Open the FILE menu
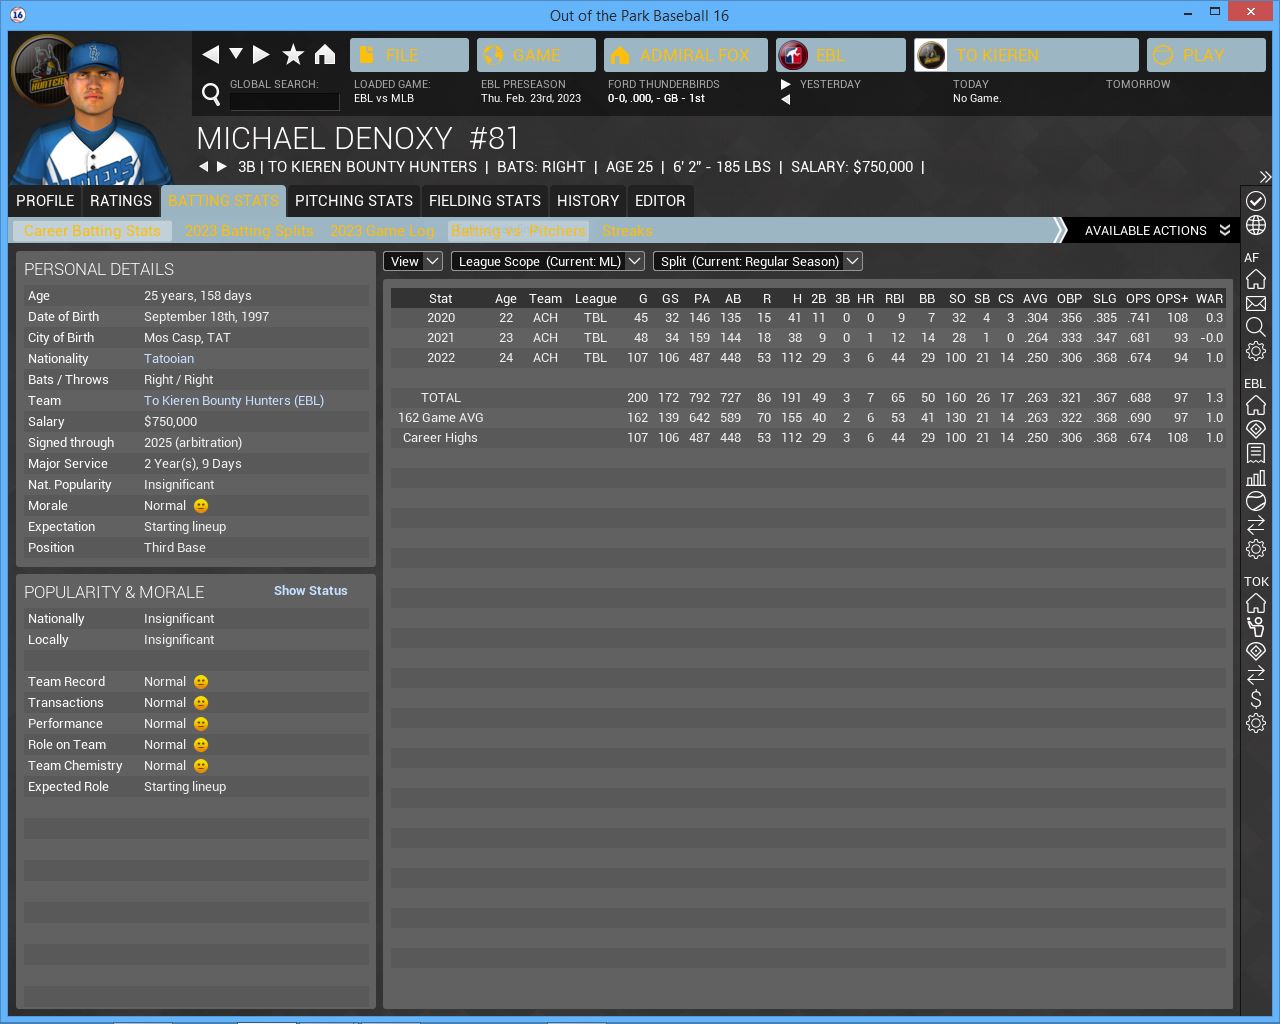Image resolution: width=1280 pixels, height=1024 pixels. (x=409, y=55)
